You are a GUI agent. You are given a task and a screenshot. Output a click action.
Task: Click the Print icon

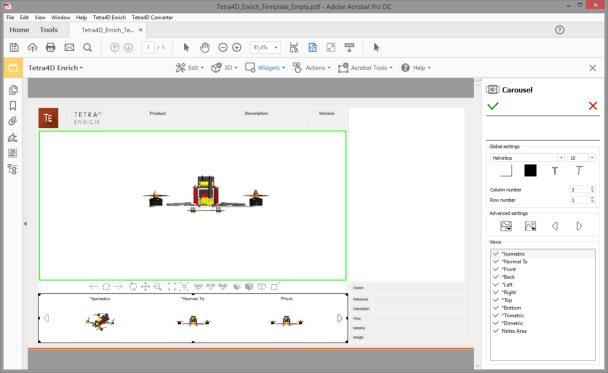[x=50, y=48]
